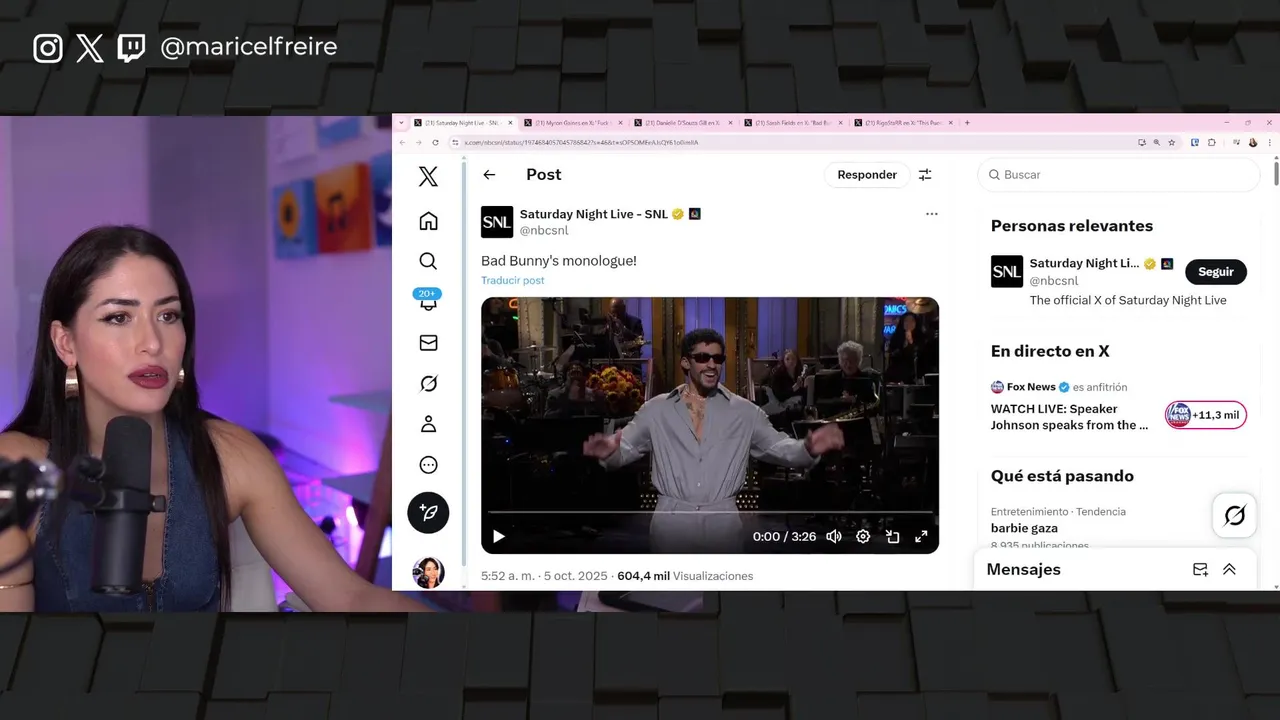Click the Responder button
Screen dimensions: 1280x720
867,175
